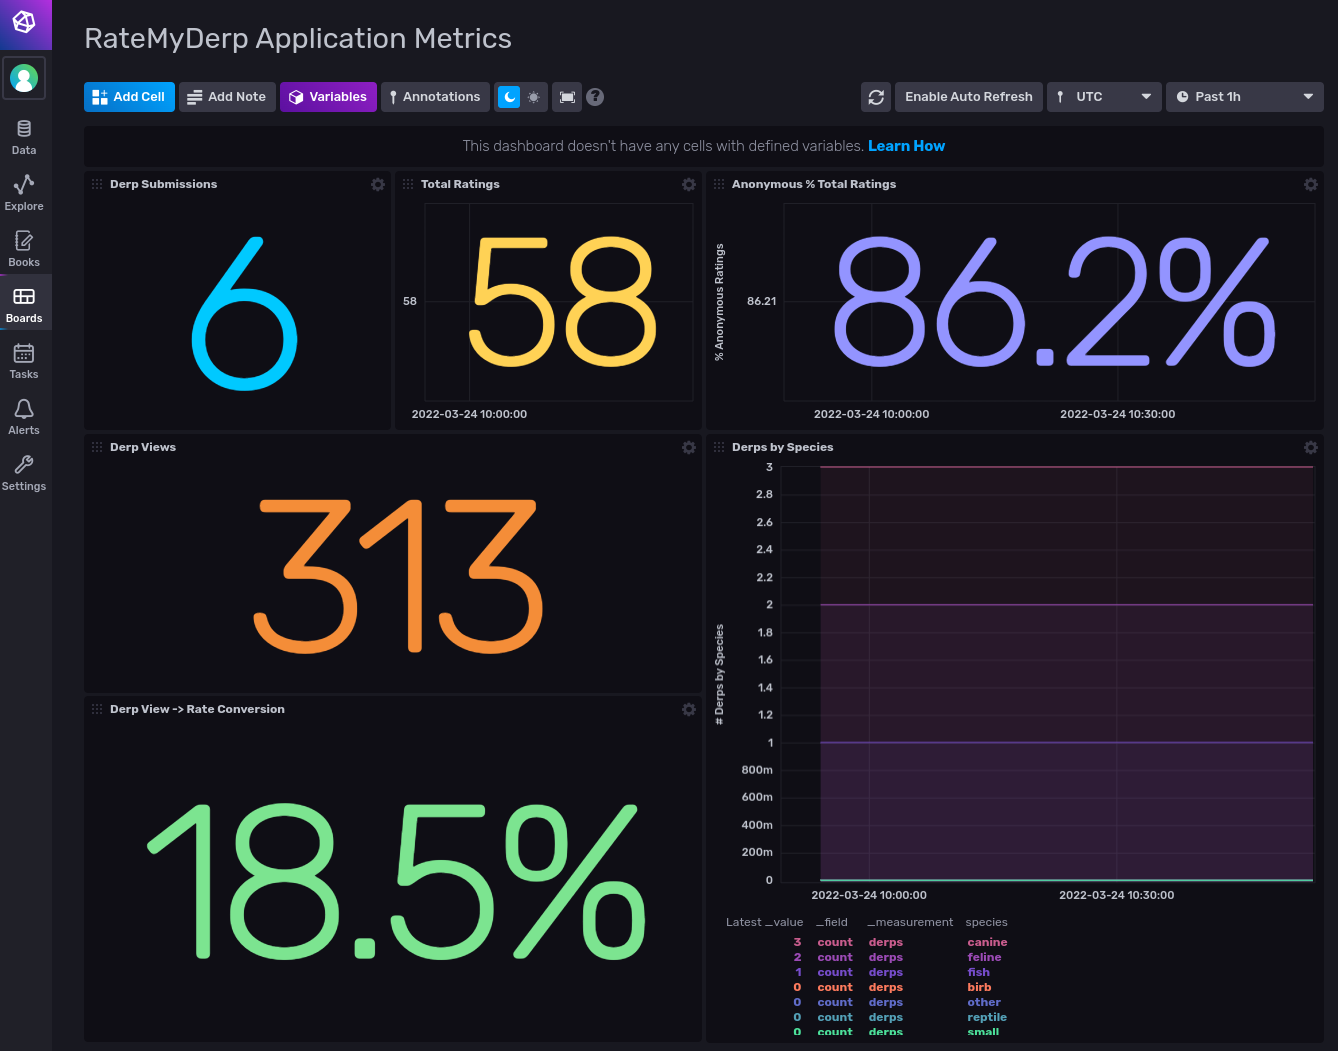Open the Past 1h time range dropdown
The height and width of the screenshot is (1051, 1338).
[x=1245, y=97]
